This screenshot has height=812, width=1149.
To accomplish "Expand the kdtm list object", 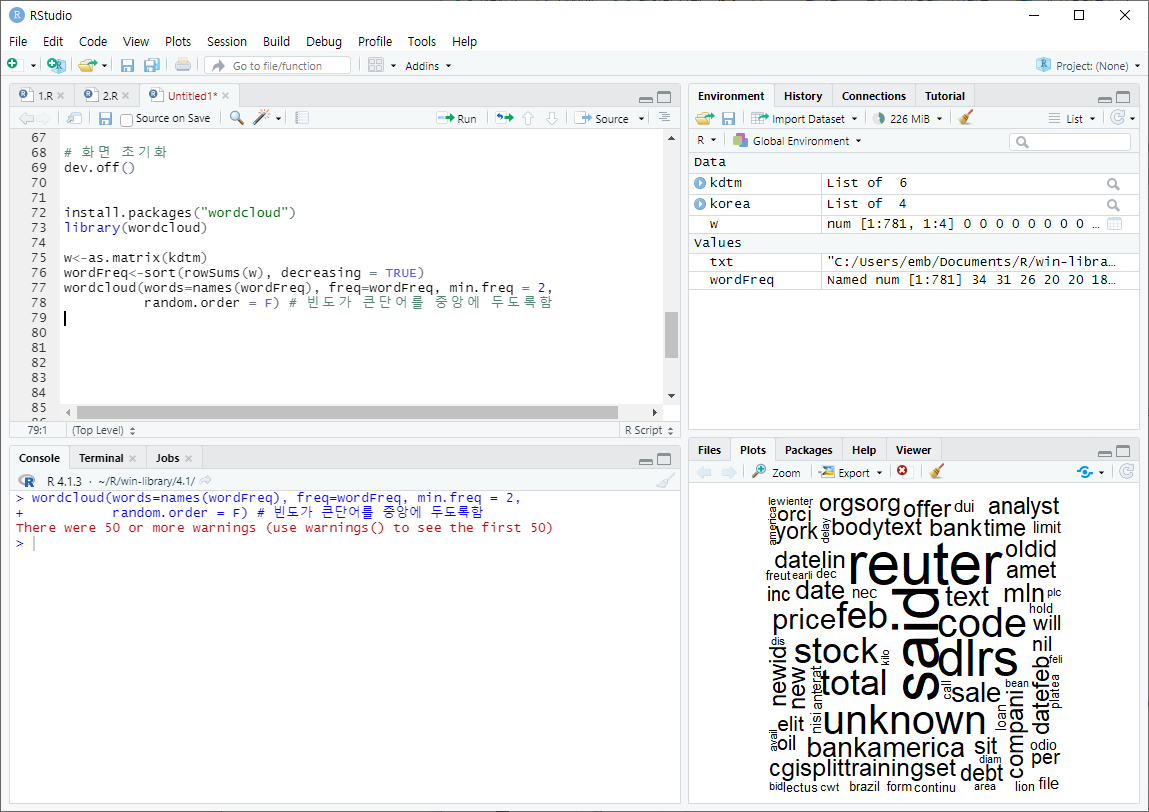I will (x=700, y=183).
